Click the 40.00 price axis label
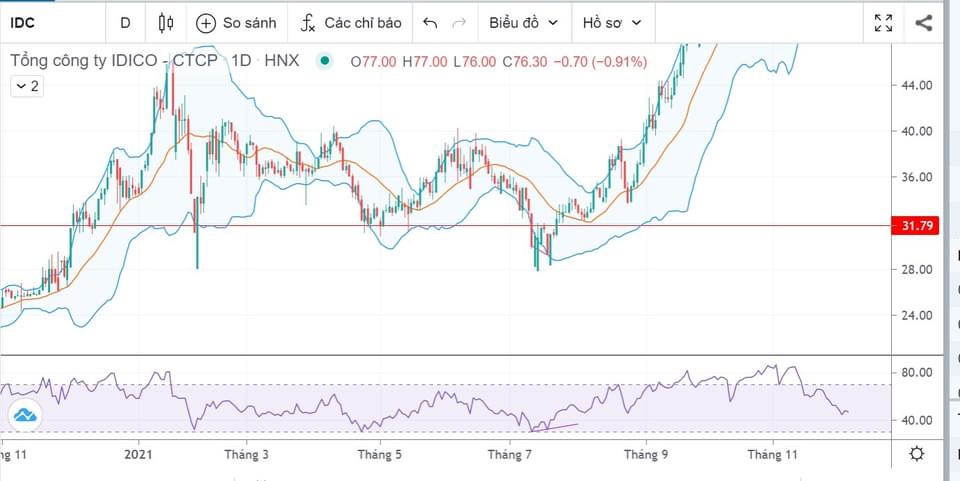The height and width of the screenshot is (481, 960). [x=917, y=131]
